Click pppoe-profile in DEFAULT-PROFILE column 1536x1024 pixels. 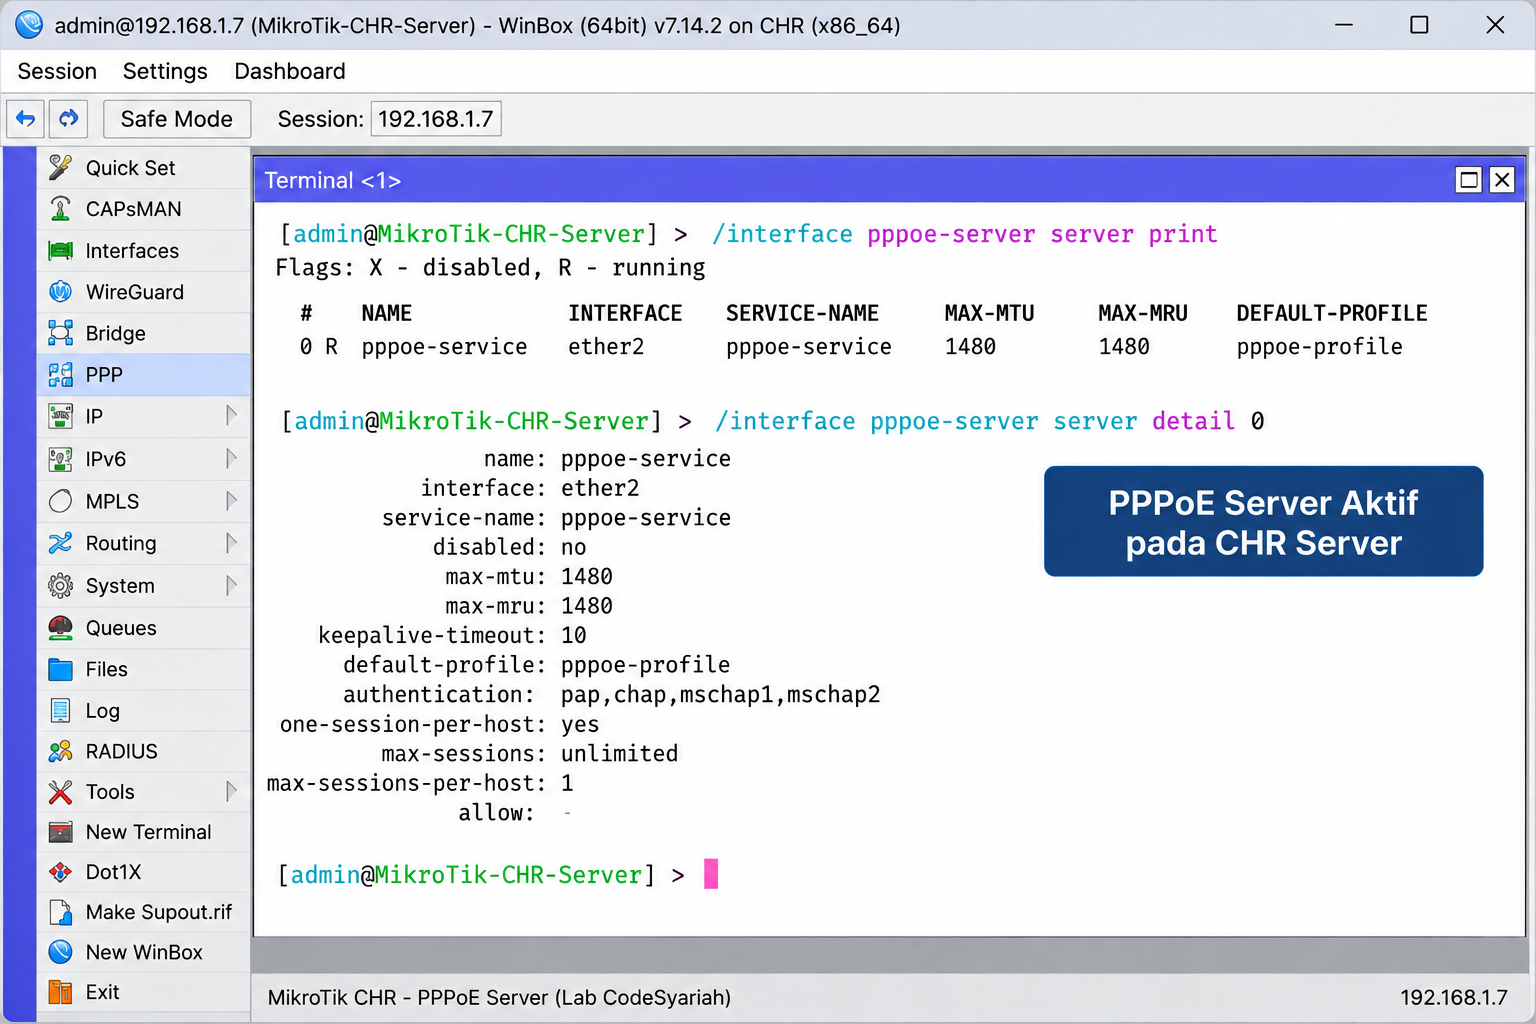click(x=1319, y=346)
